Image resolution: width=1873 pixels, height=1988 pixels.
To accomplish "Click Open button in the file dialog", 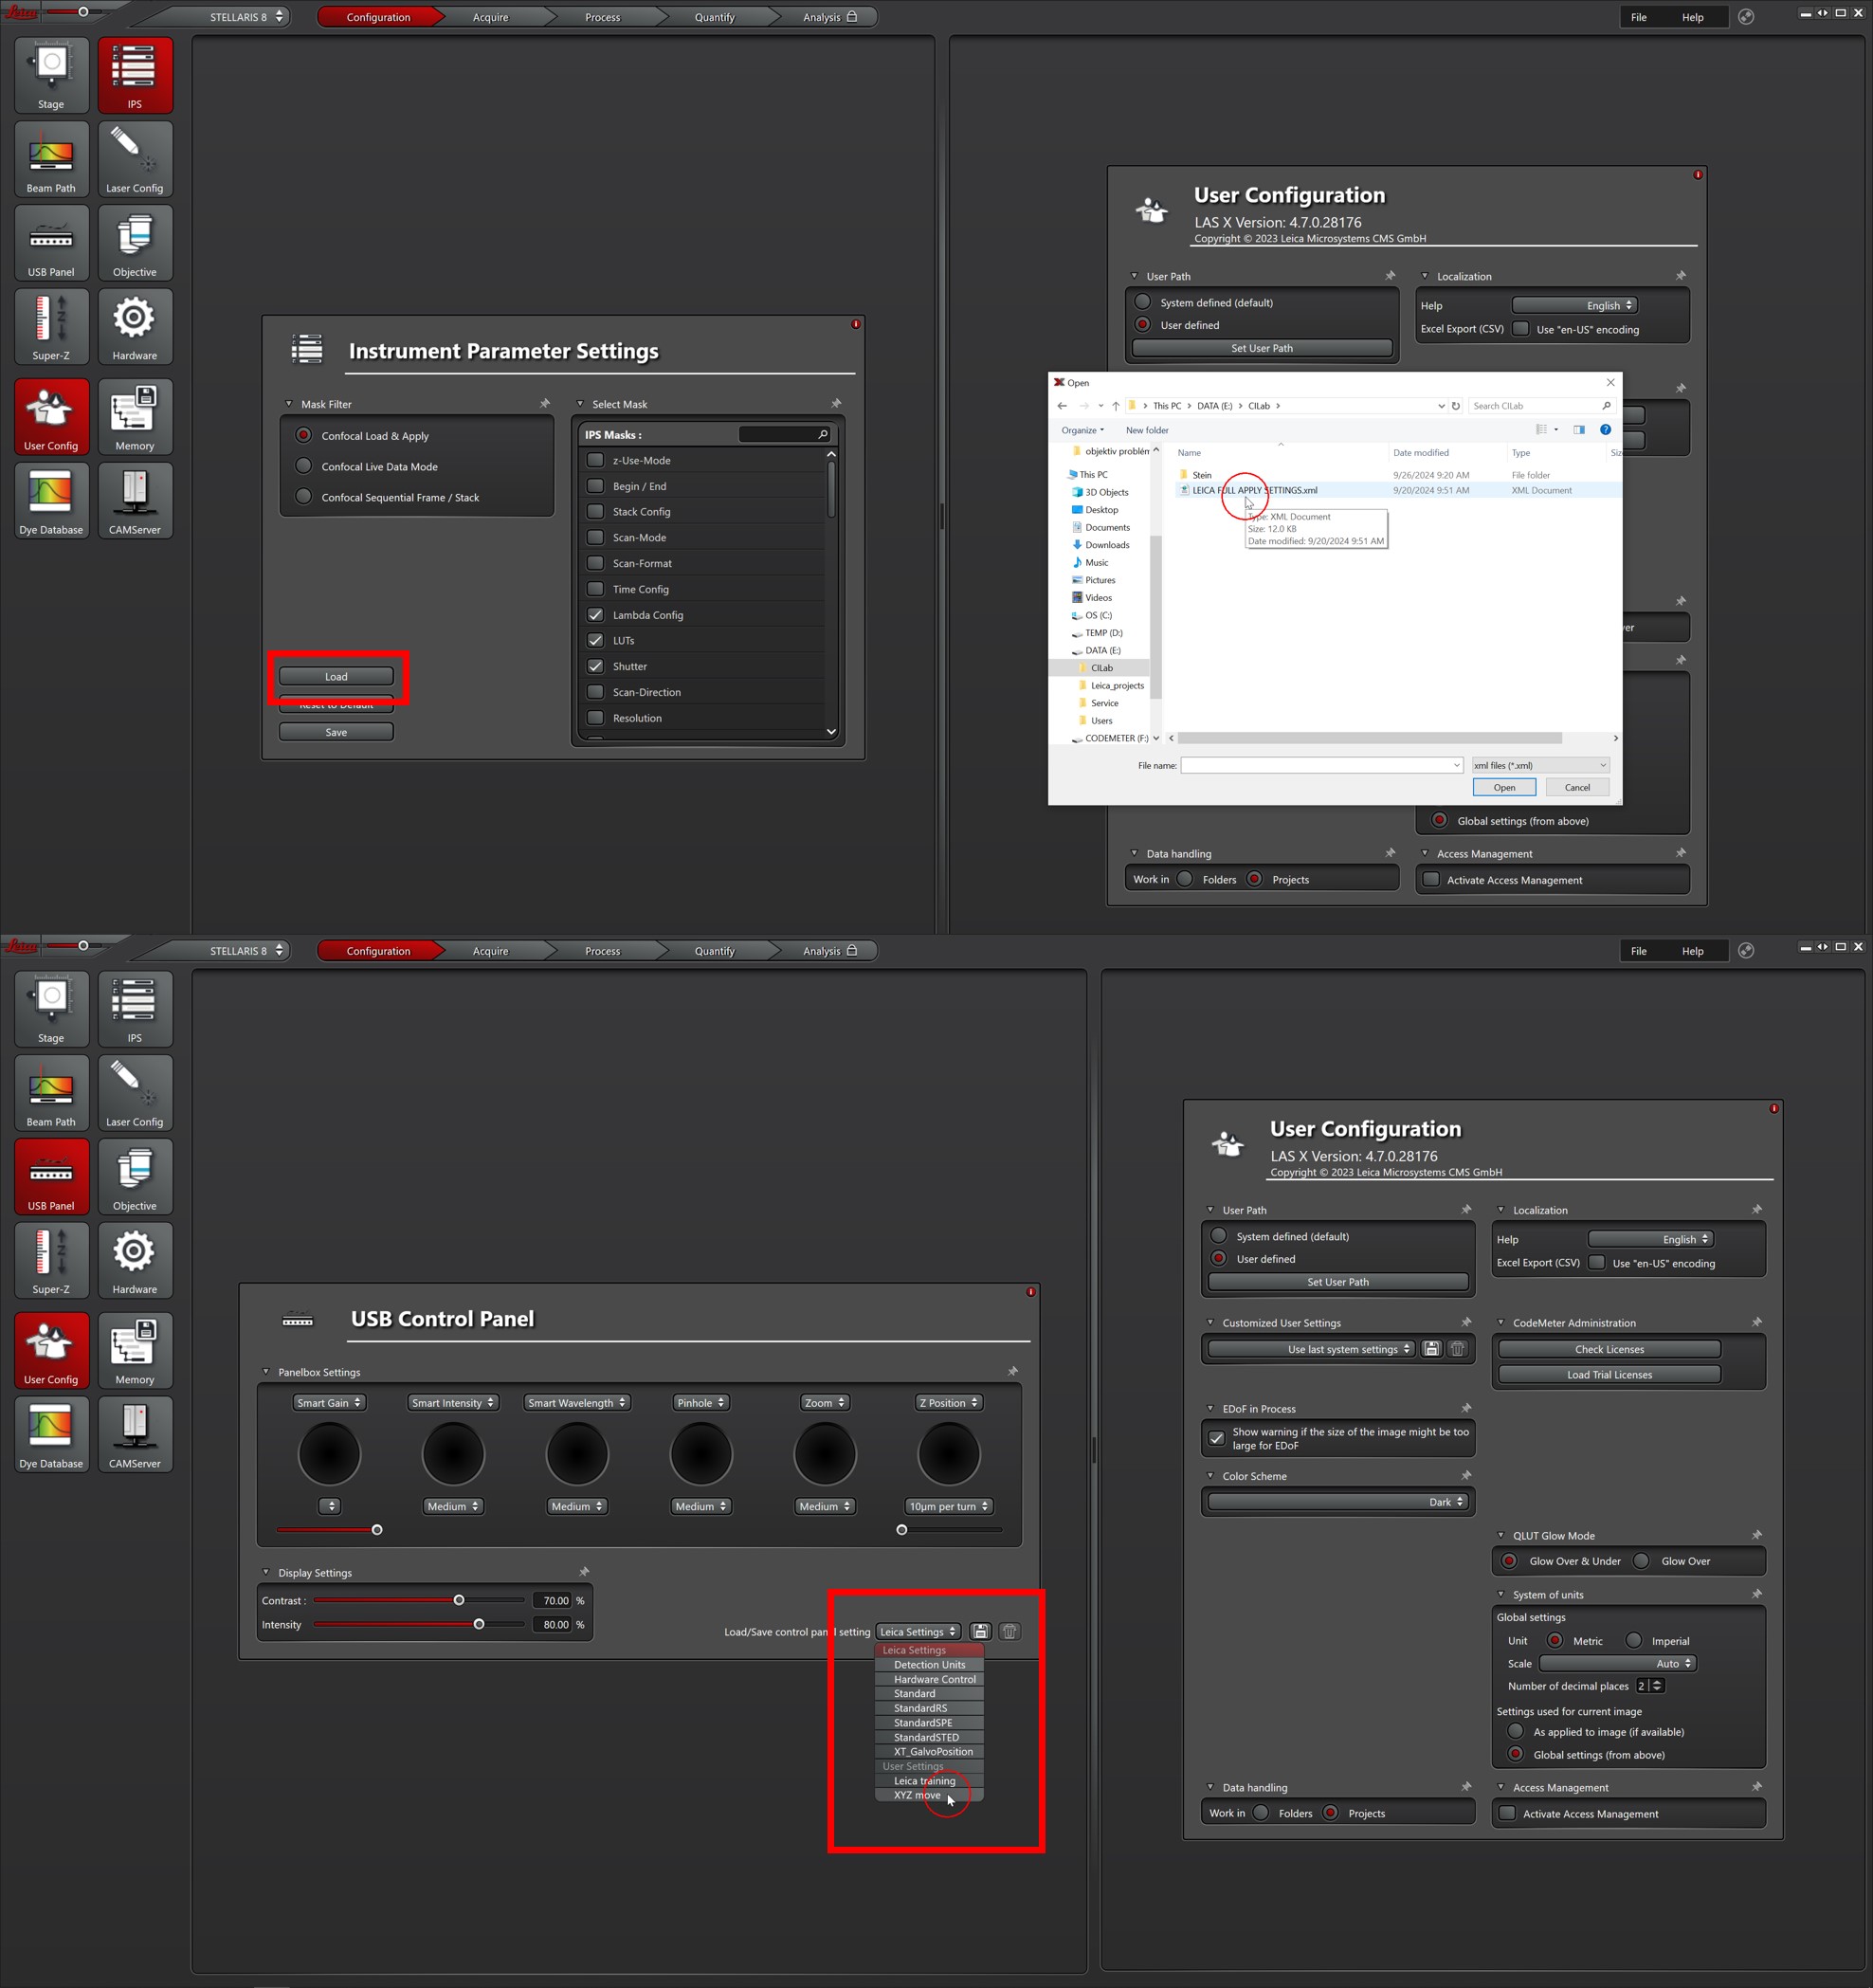I will coord(1504,787).
